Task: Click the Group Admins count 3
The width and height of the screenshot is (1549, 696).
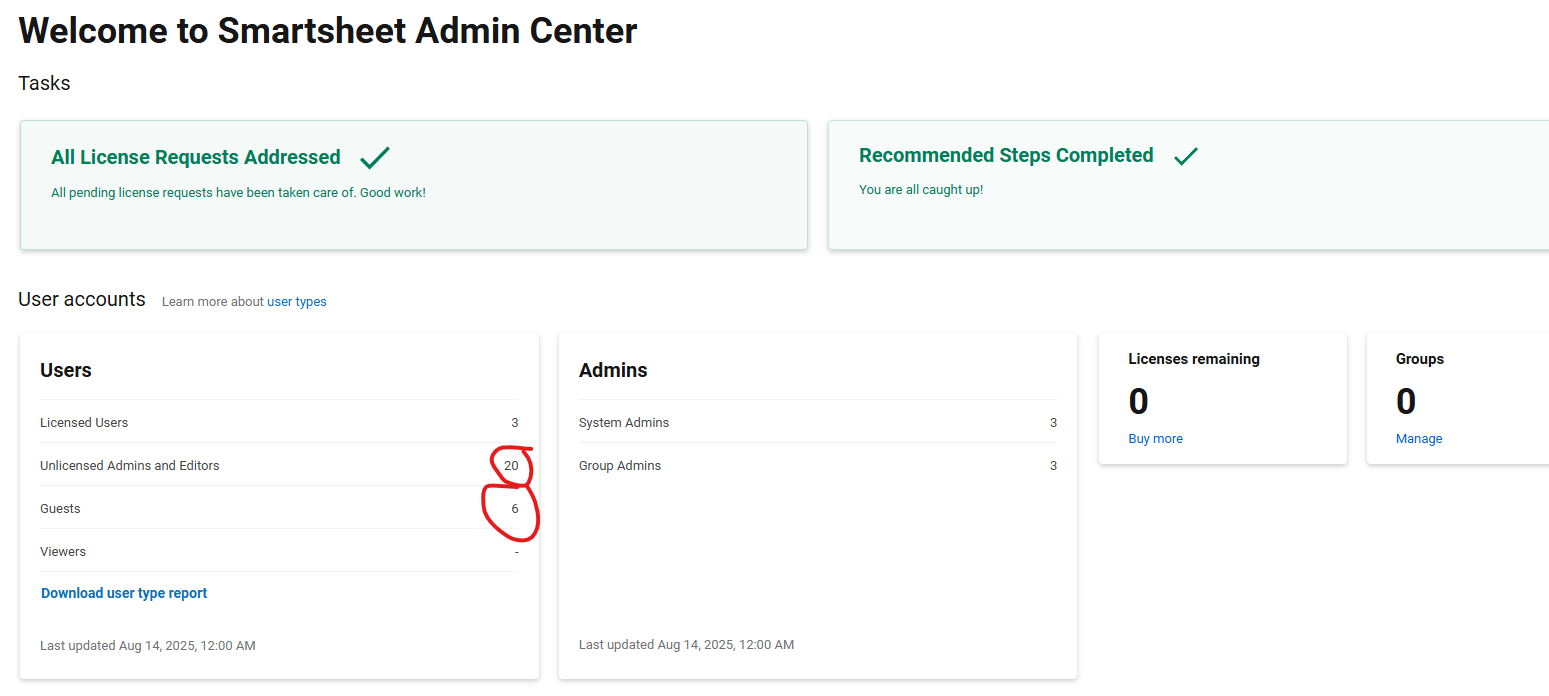Action: pyautogui.click(x=1053, y=465)
